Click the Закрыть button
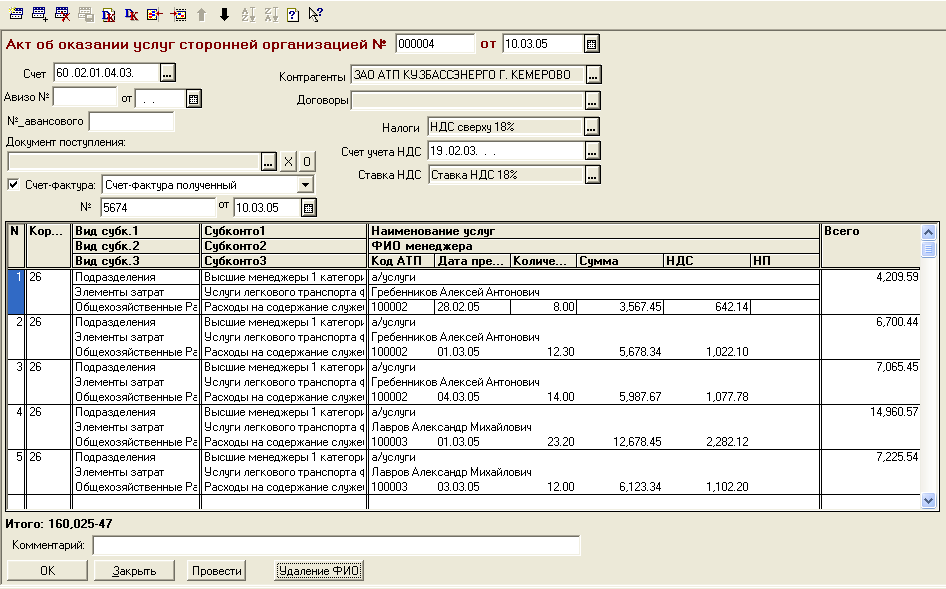This screenshot has height=589, width=946. pyautogui.click(x=134, y=571)
